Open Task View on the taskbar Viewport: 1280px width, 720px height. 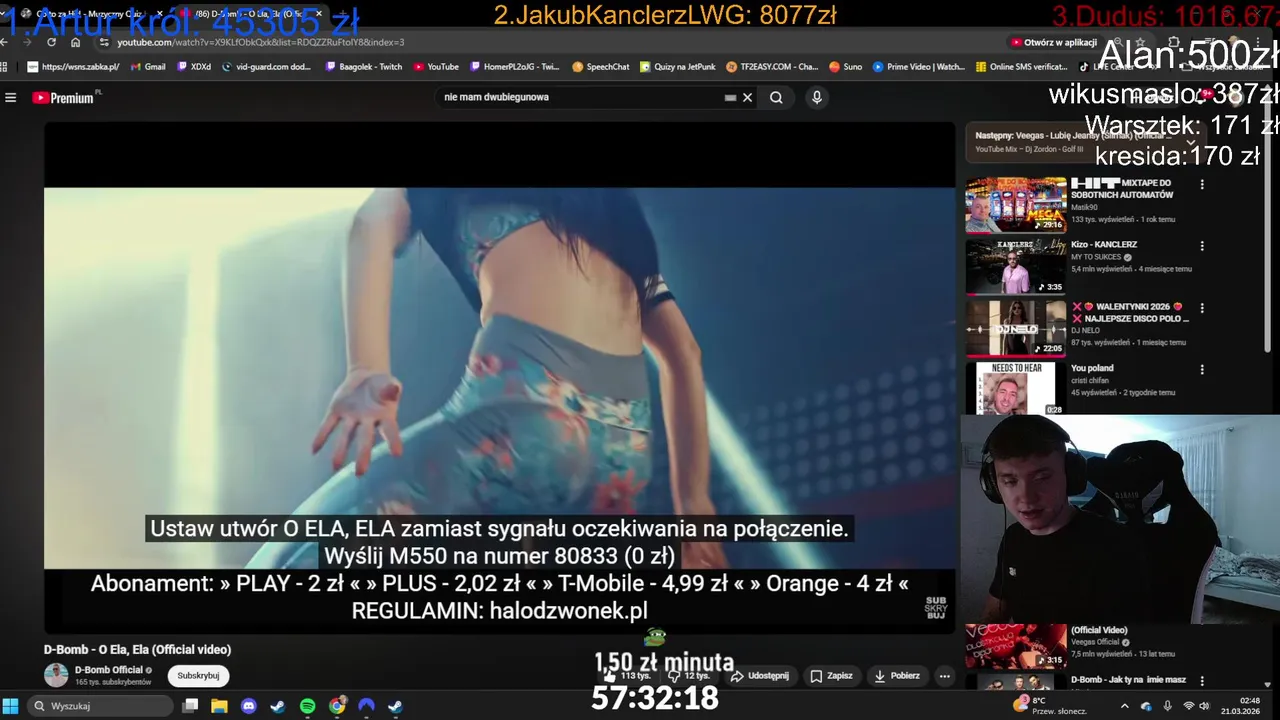click(190, 706)
